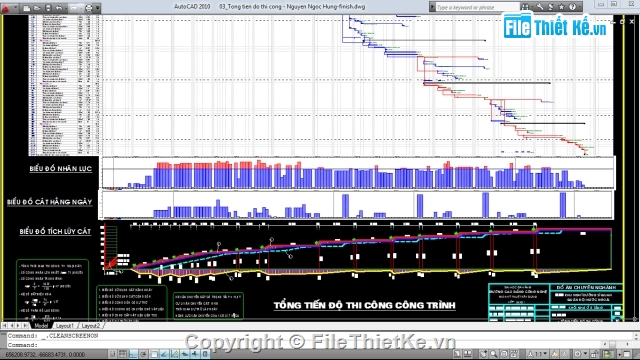This screenshot has width=640, height=360.
Task: Click the New drawing icon
Action: [x=27, y=8]
